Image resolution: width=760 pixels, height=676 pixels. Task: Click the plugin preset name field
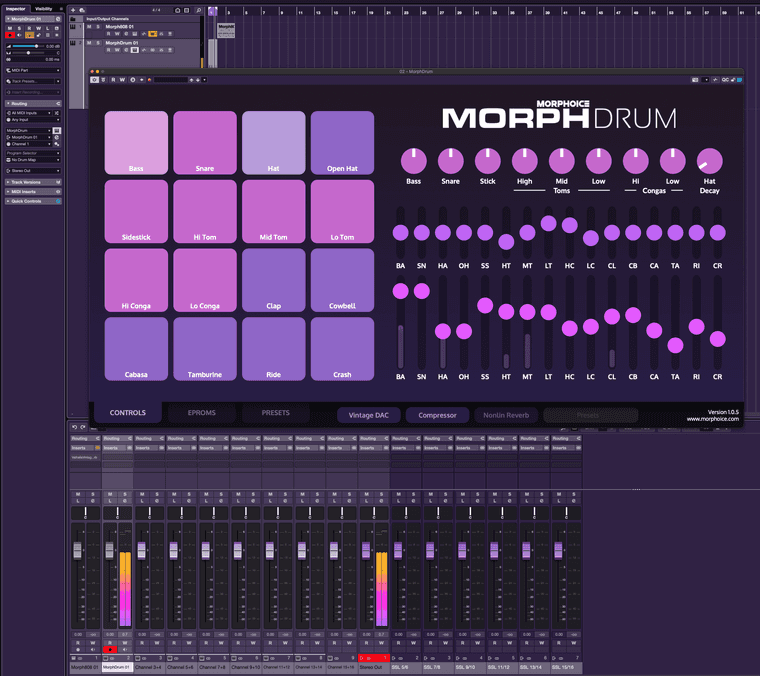tap(171, 80)
